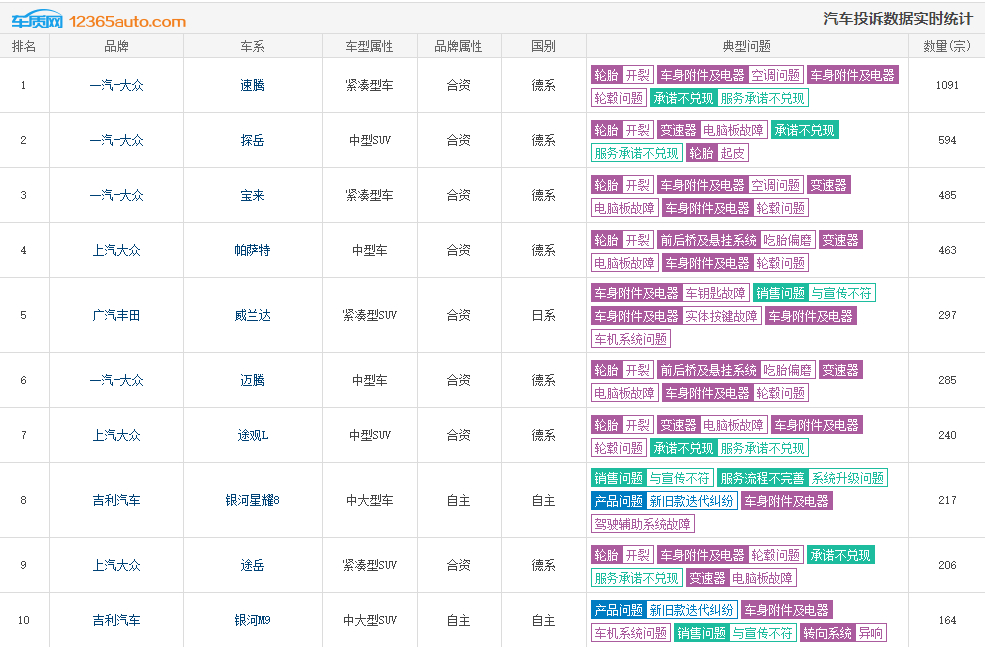This screenshot has height=647, width=985.
Task: Click the 排名 column header
Action: click(x=24, y=46)
